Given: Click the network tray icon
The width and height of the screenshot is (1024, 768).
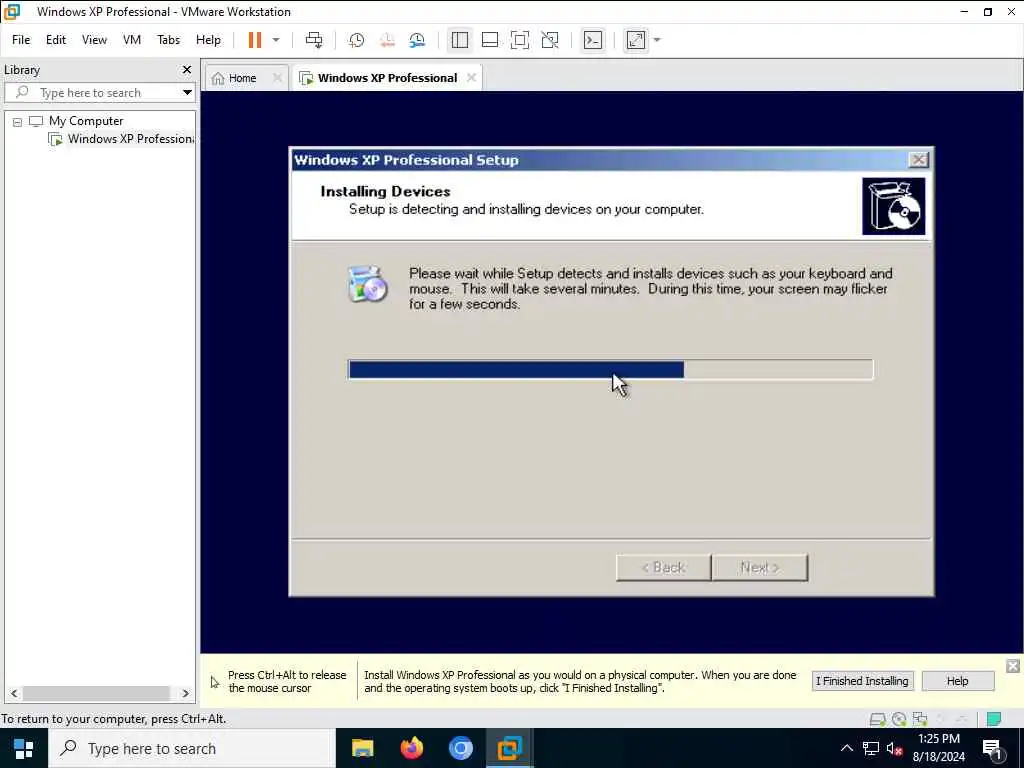Looking at the screenshot, I should pos(871,748).
